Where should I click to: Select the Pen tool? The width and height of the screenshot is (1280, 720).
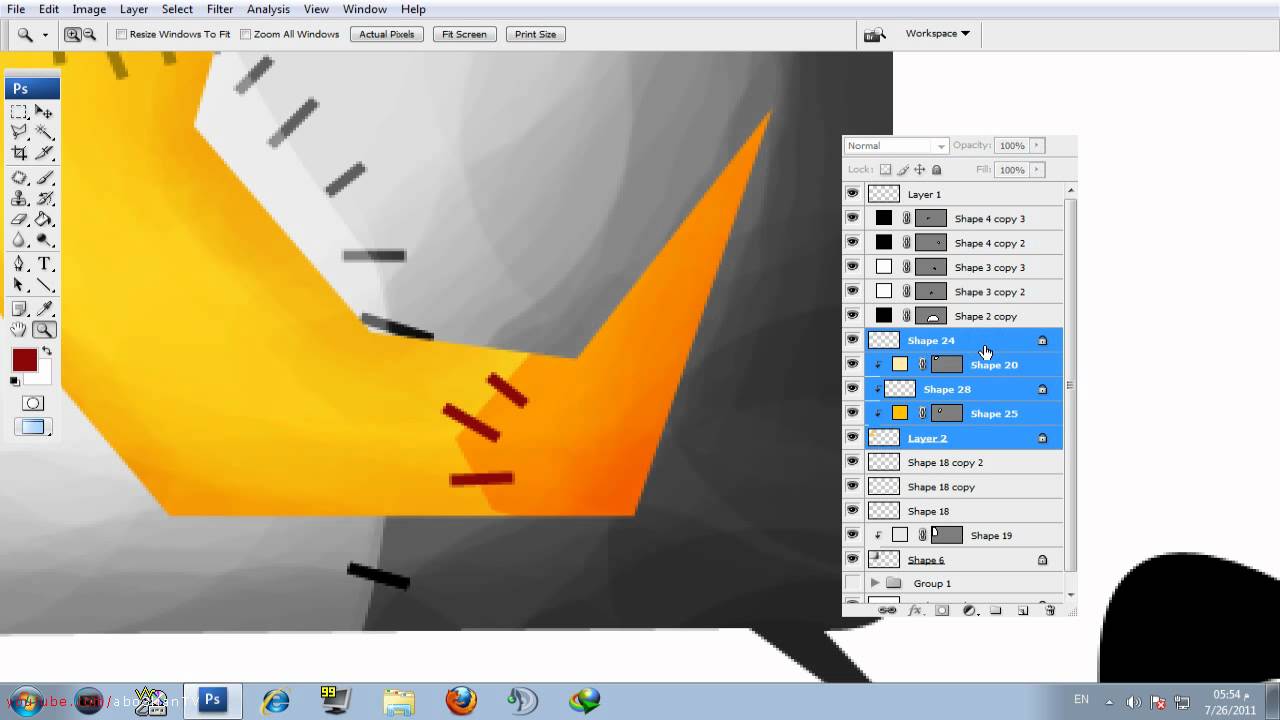click(19, 264)
